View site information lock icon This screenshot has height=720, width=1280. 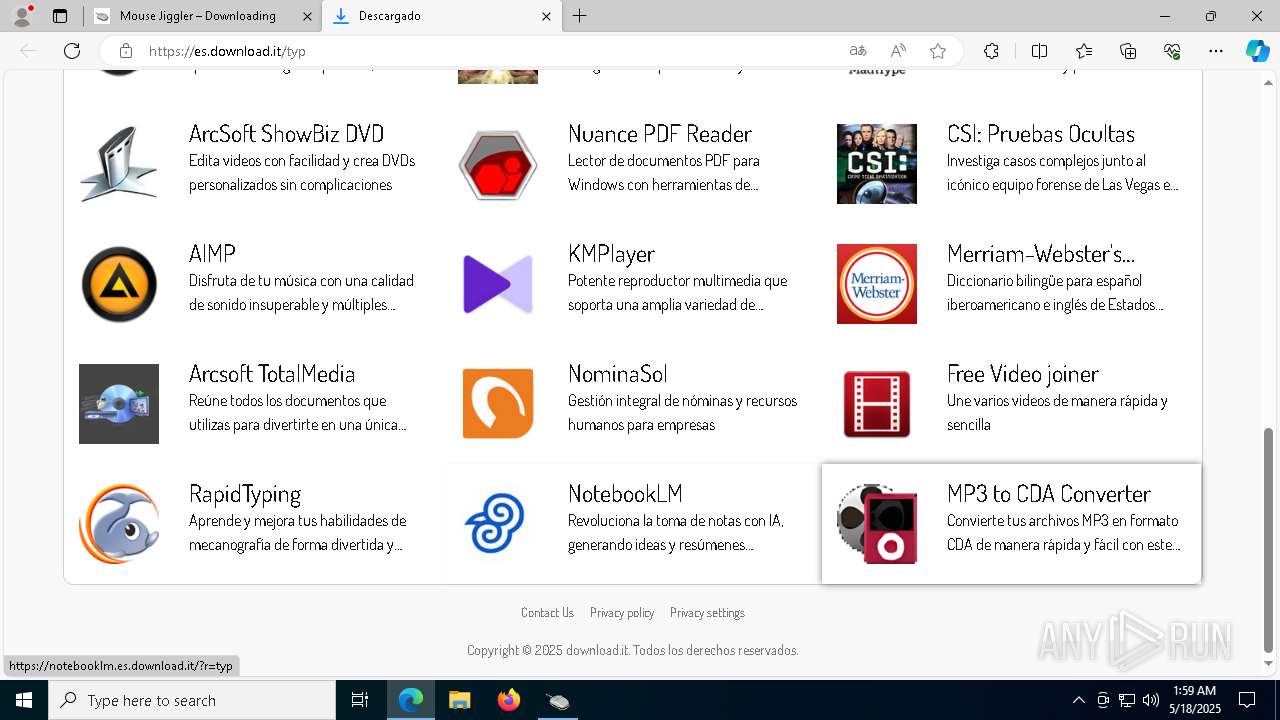tap(126, 51)
